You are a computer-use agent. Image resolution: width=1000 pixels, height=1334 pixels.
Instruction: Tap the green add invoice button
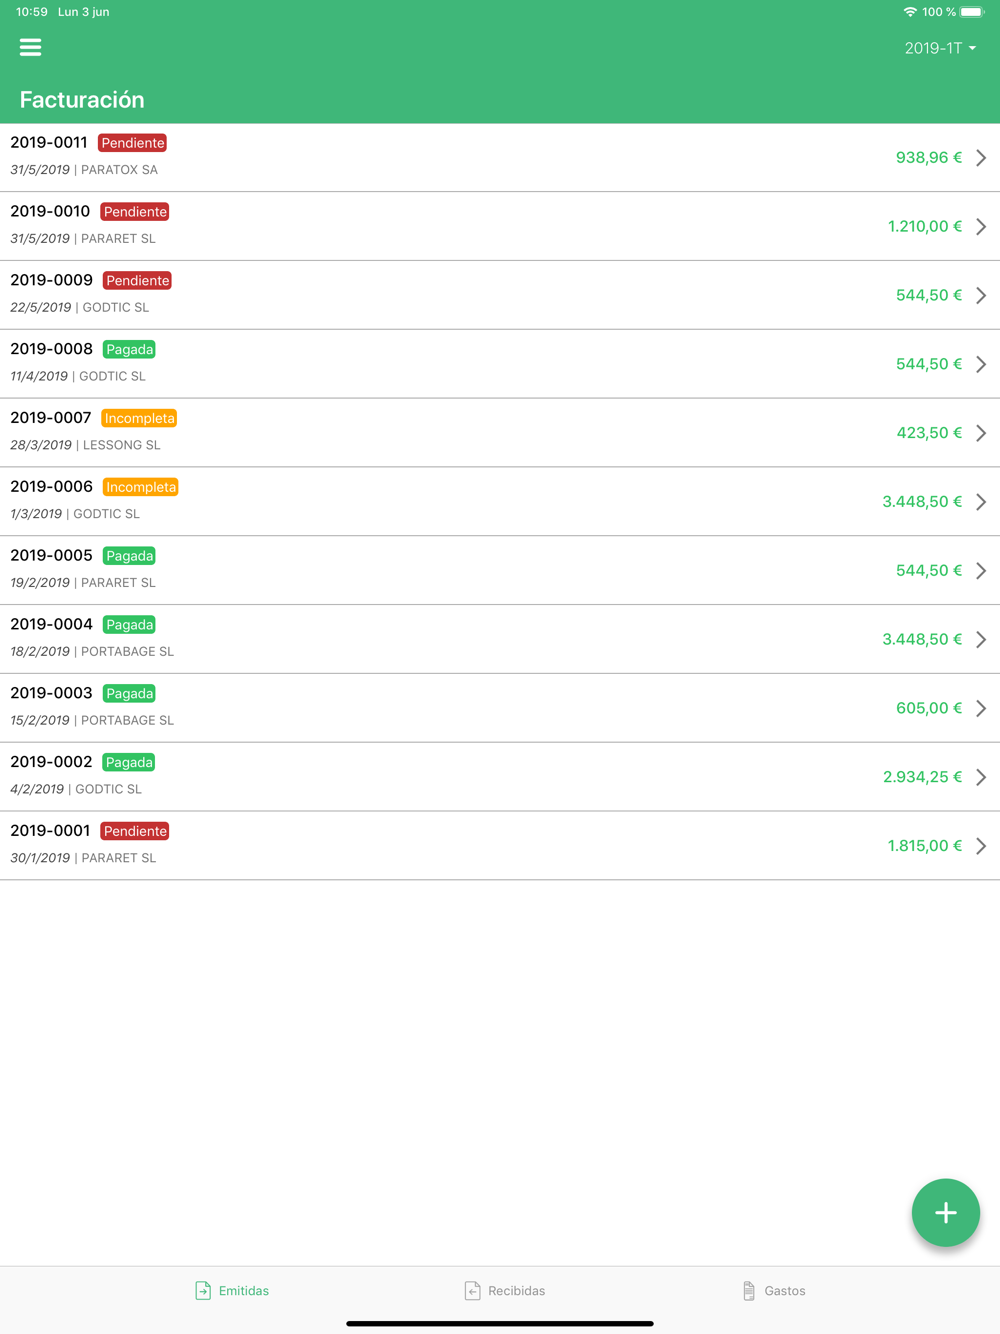[945, 1213]
